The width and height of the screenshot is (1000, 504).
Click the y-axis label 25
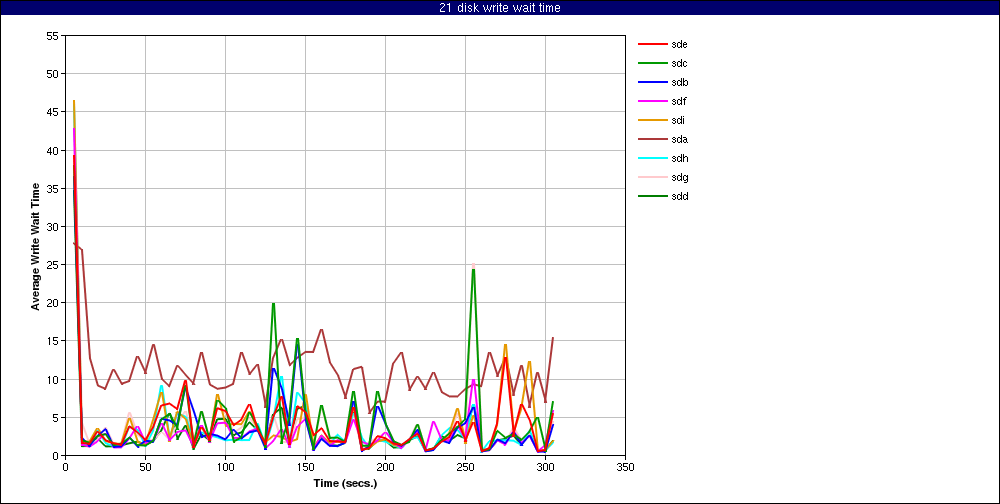pos(53,265)
